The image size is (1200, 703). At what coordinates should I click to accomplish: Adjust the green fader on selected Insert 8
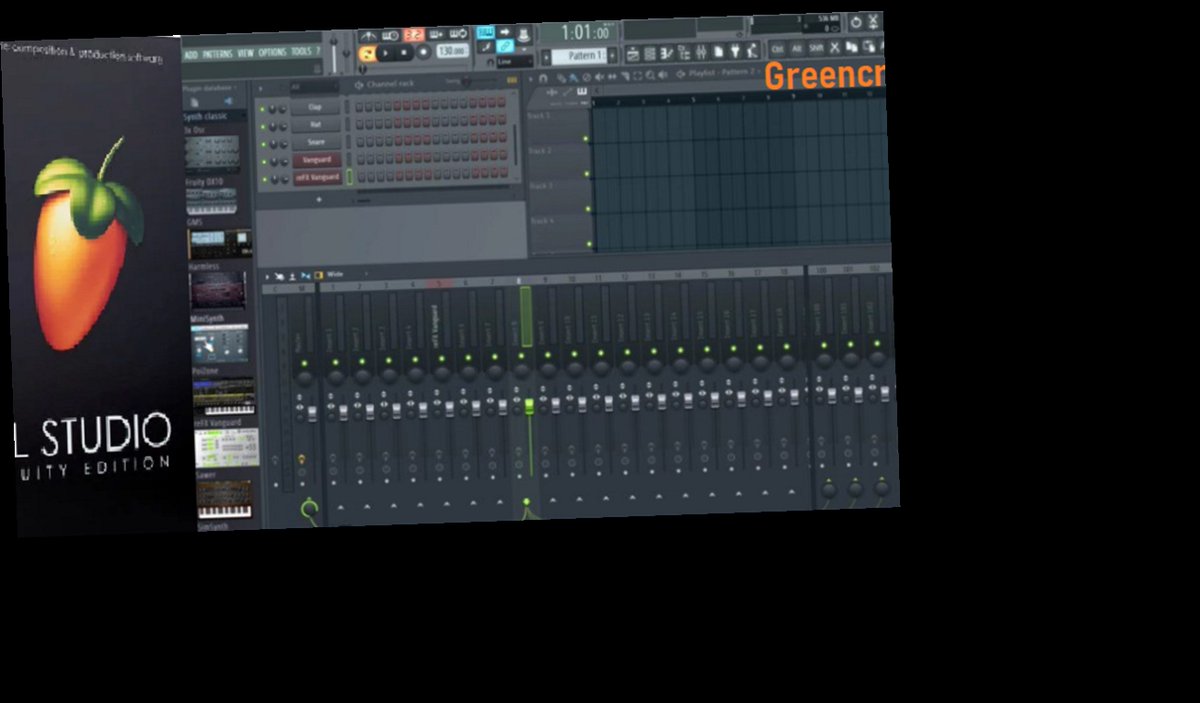(528, 406)
